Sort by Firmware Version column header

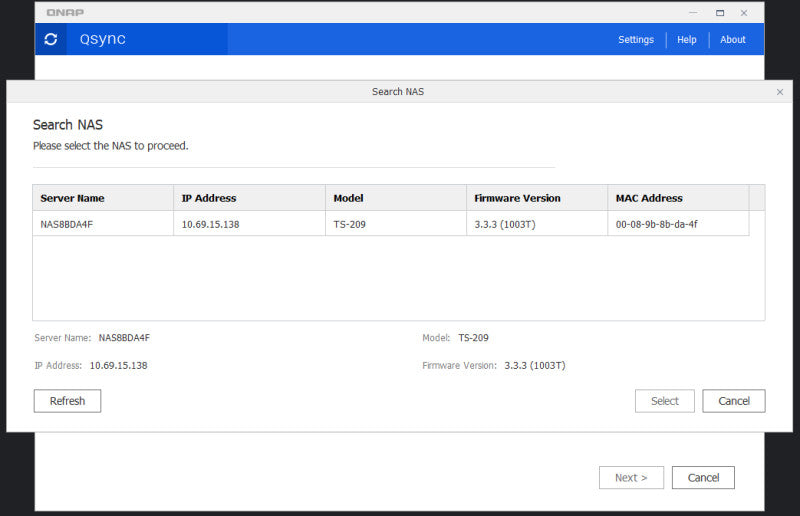(x=537, y=198)
